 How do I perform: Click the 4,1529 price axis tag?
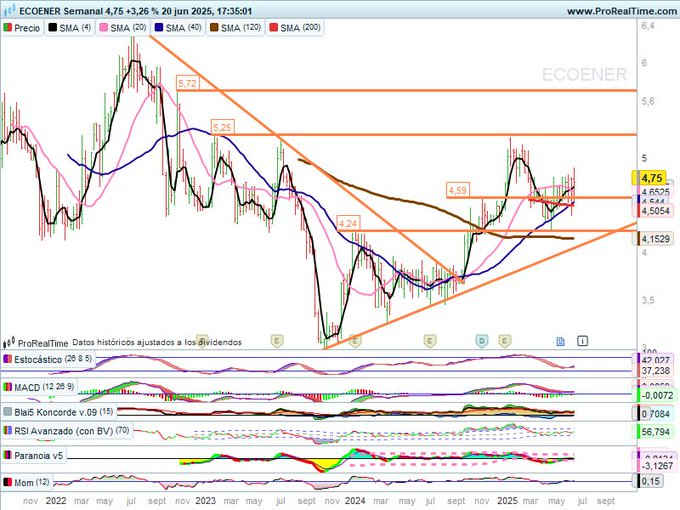(654, 239)
